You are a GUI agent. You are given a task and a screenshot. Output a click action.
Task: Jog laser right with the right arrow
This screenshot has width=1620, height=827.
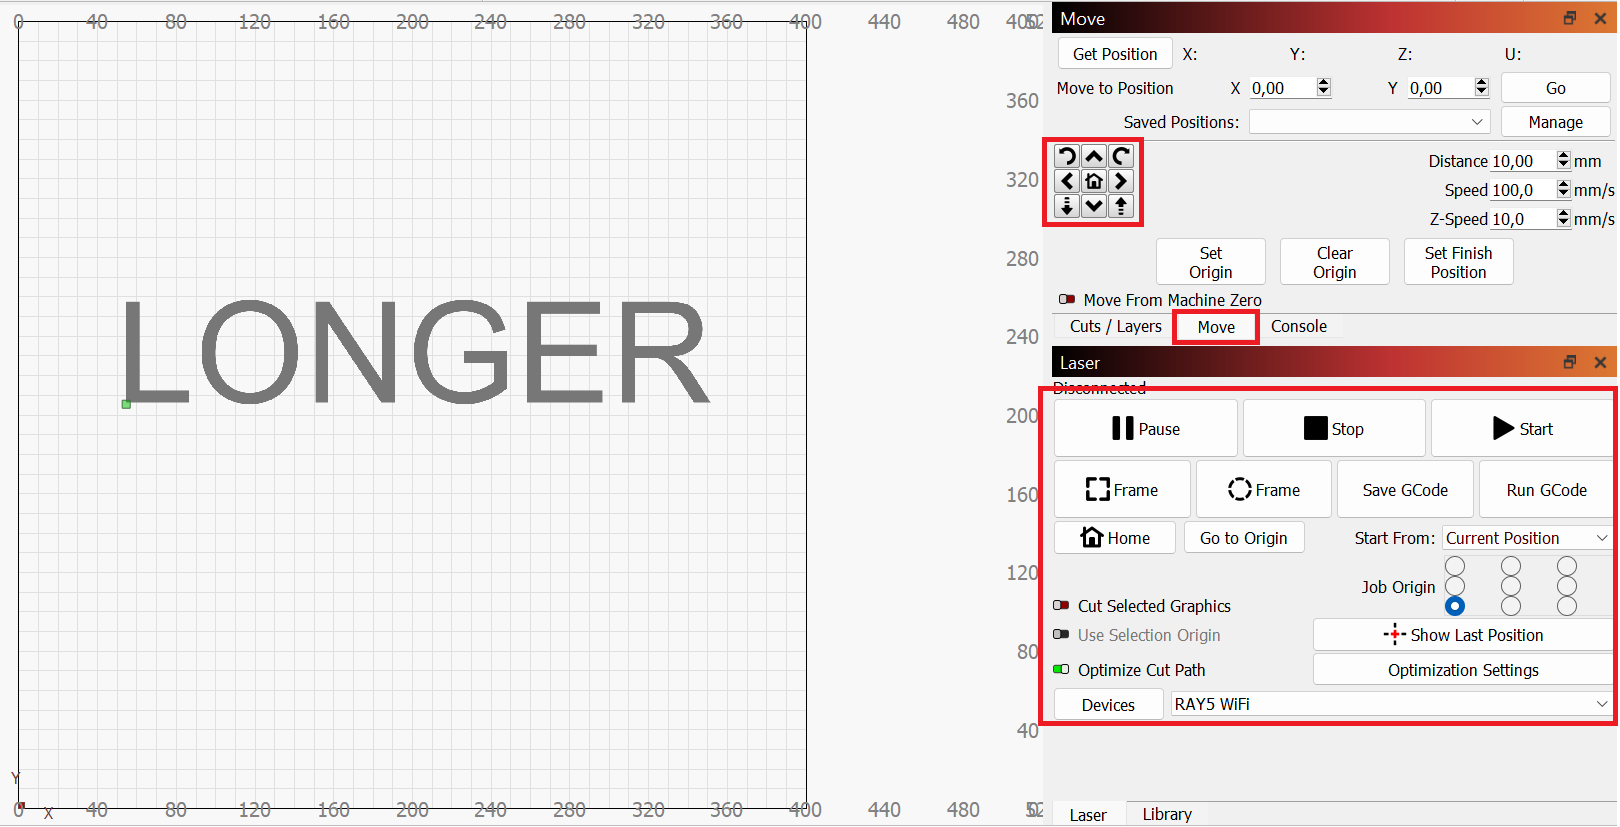[x=1121, y=181]
